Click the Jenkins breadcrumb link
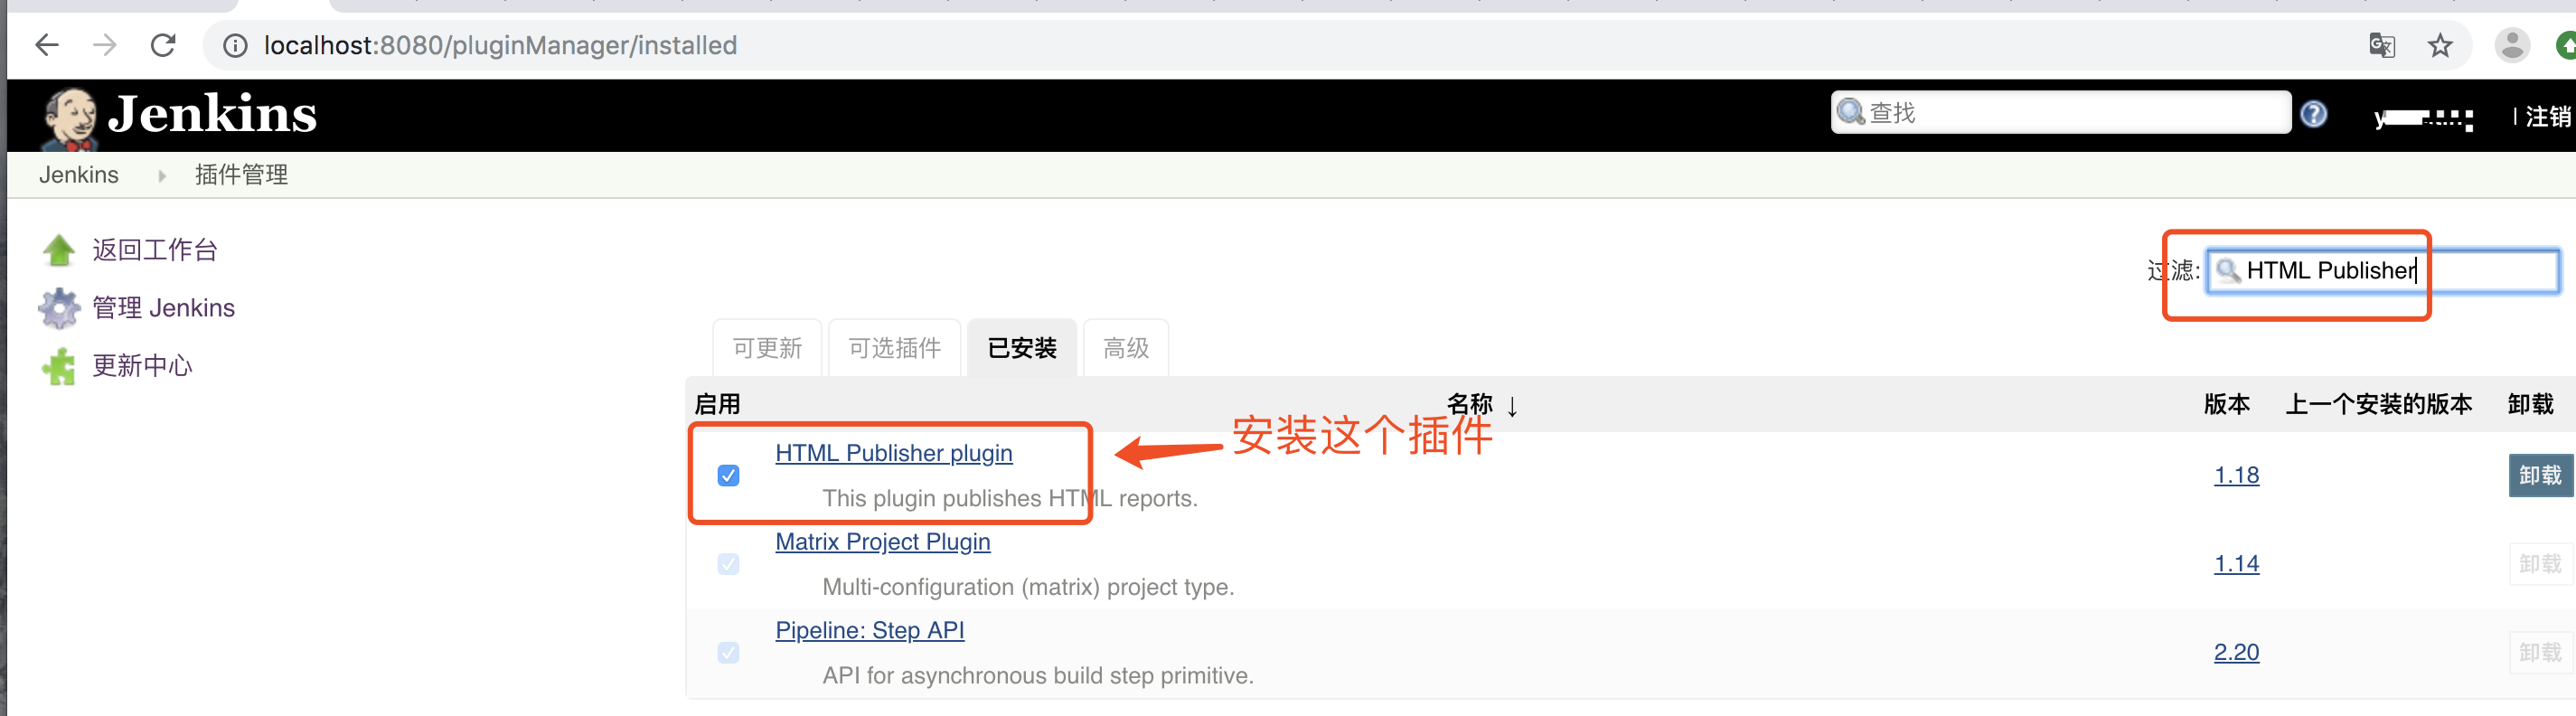2576x716 pixels. [x=78, y=175]
